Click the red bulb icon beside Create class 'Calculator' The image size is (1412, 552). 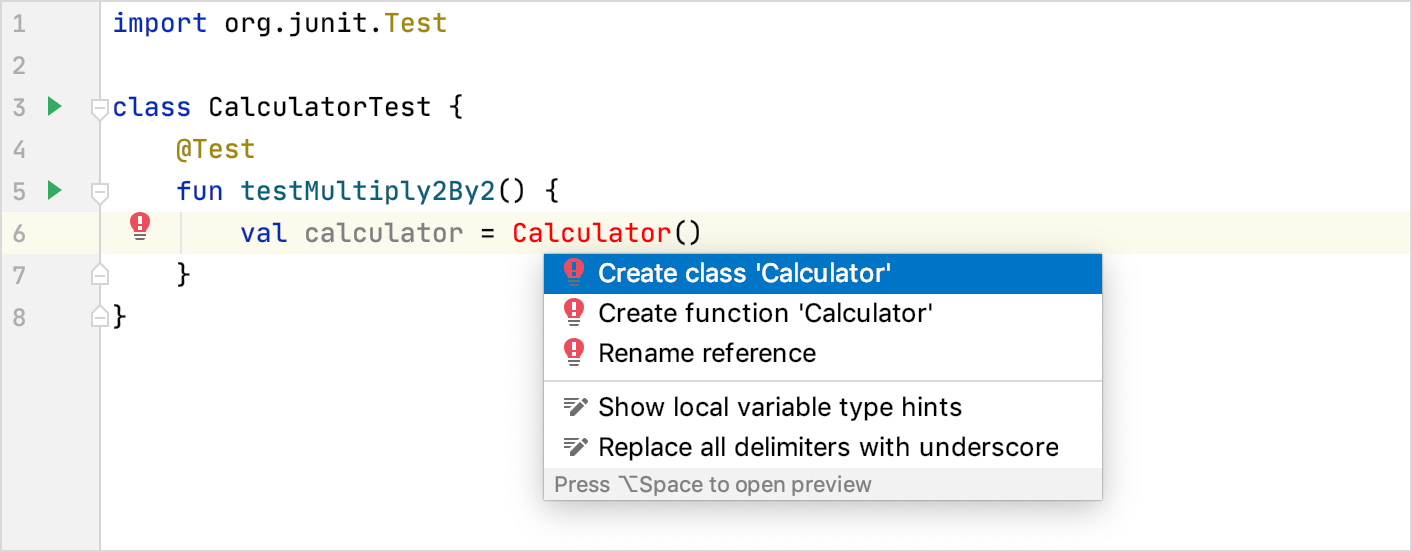tap(573, 273)
